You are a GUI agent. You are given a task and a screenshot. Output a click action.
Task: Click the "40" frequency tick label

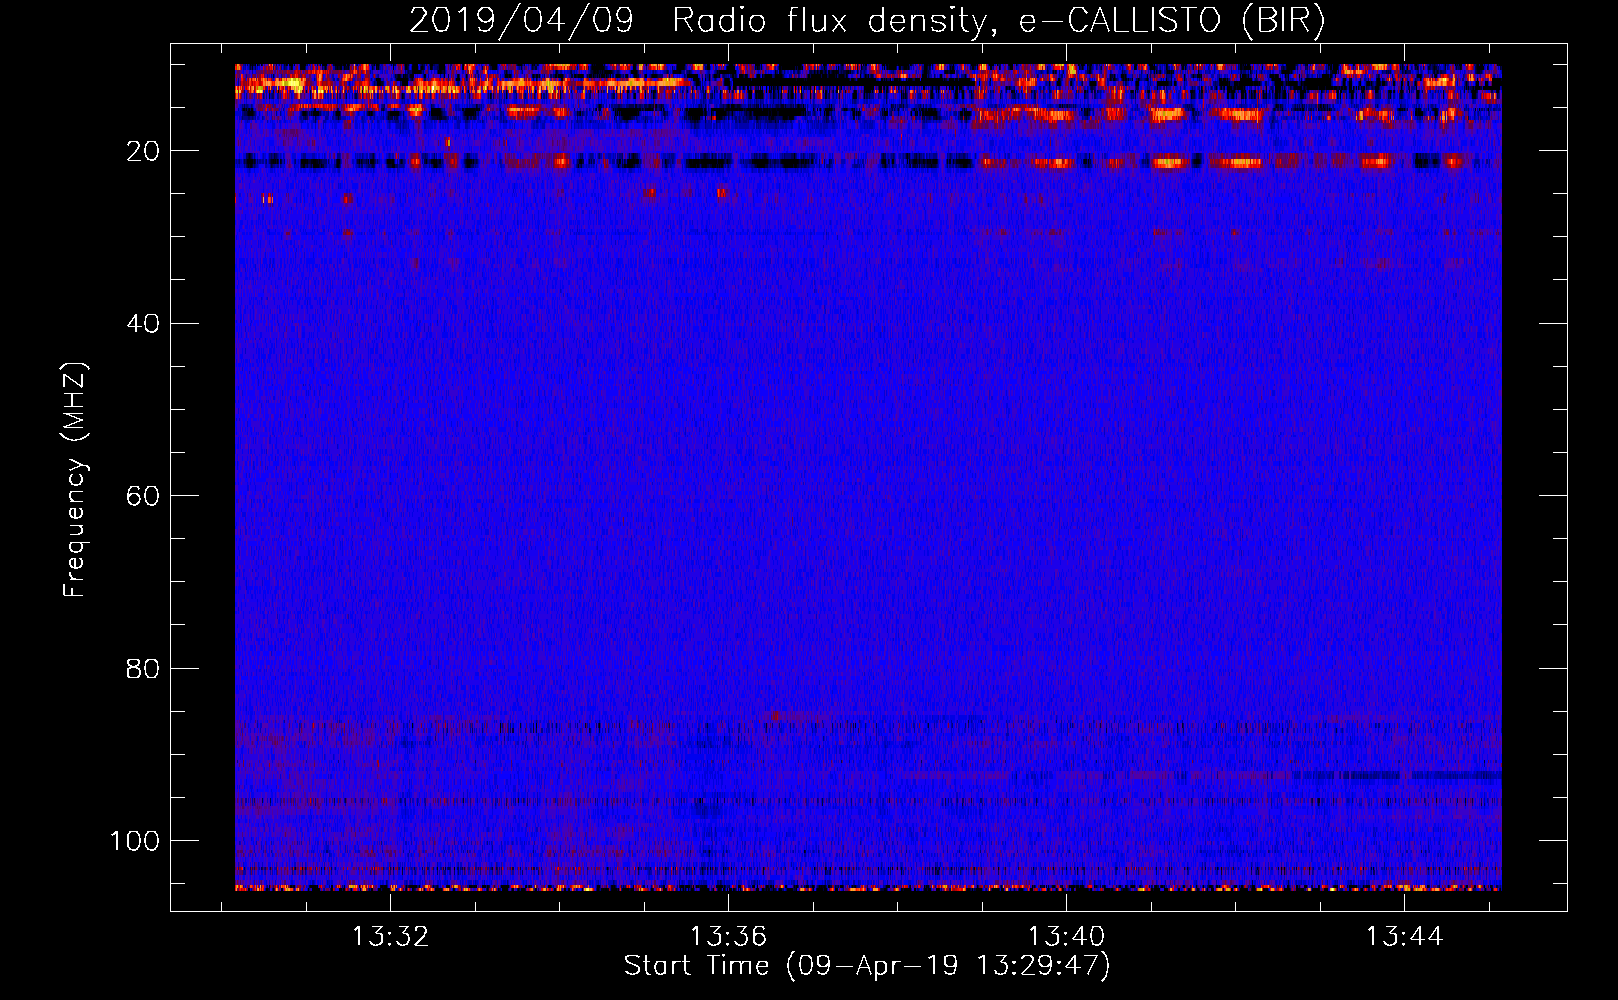(x=143, y=324)
